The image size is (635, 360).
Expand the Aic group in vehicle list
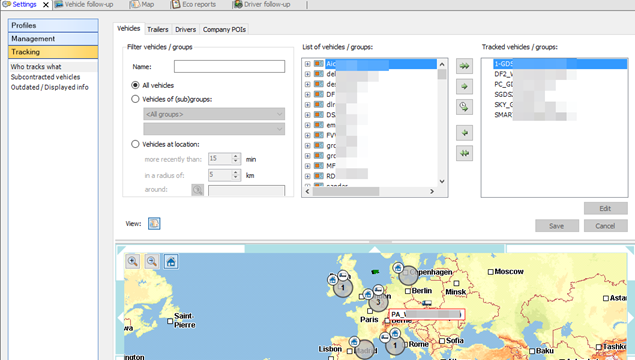pyautogui.click(x=307, y=64)
